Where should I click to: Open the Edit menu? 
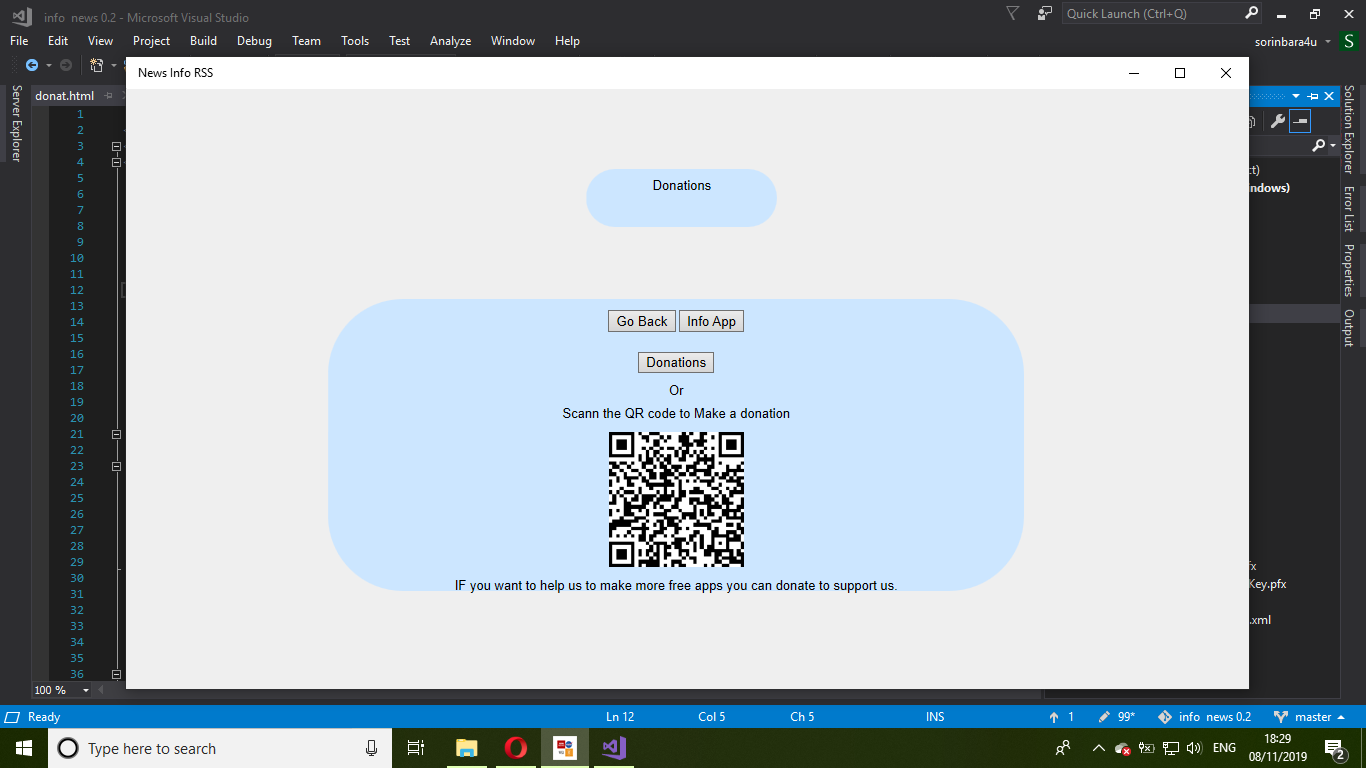58,41
